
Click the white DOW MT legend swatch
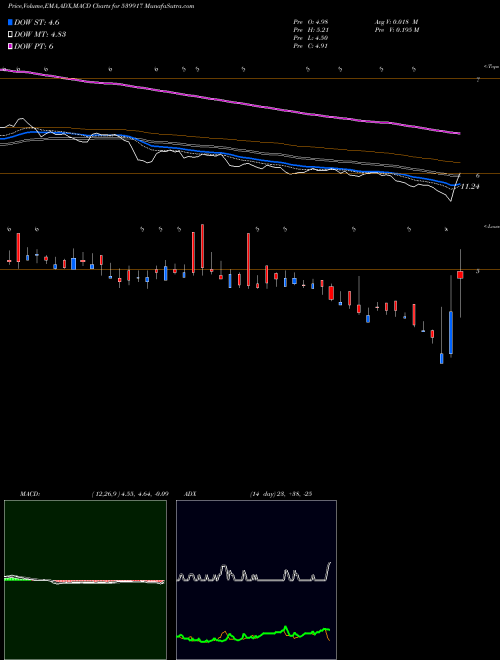click(x=11, y=35)
